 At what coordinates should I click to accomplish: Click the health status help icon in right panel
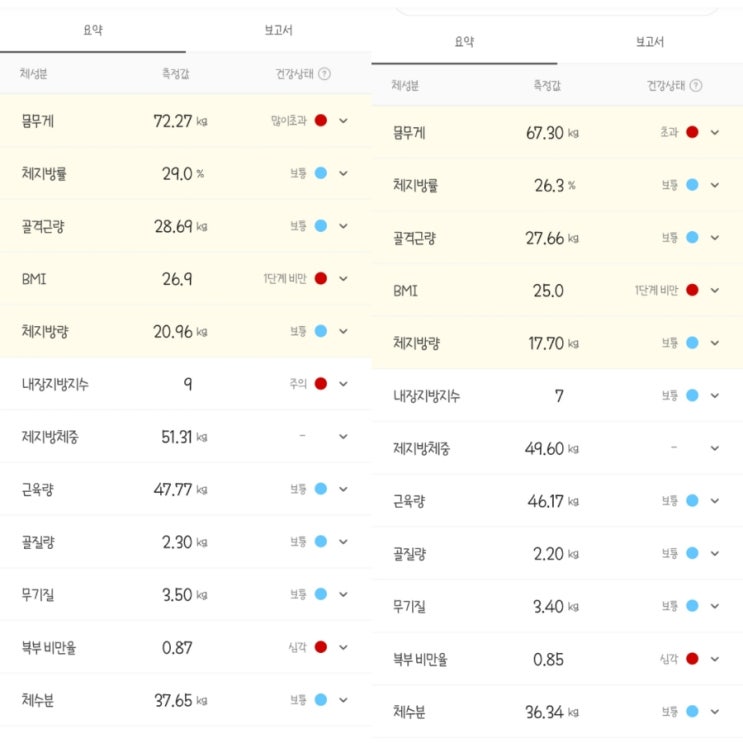[x=696, y=86]
